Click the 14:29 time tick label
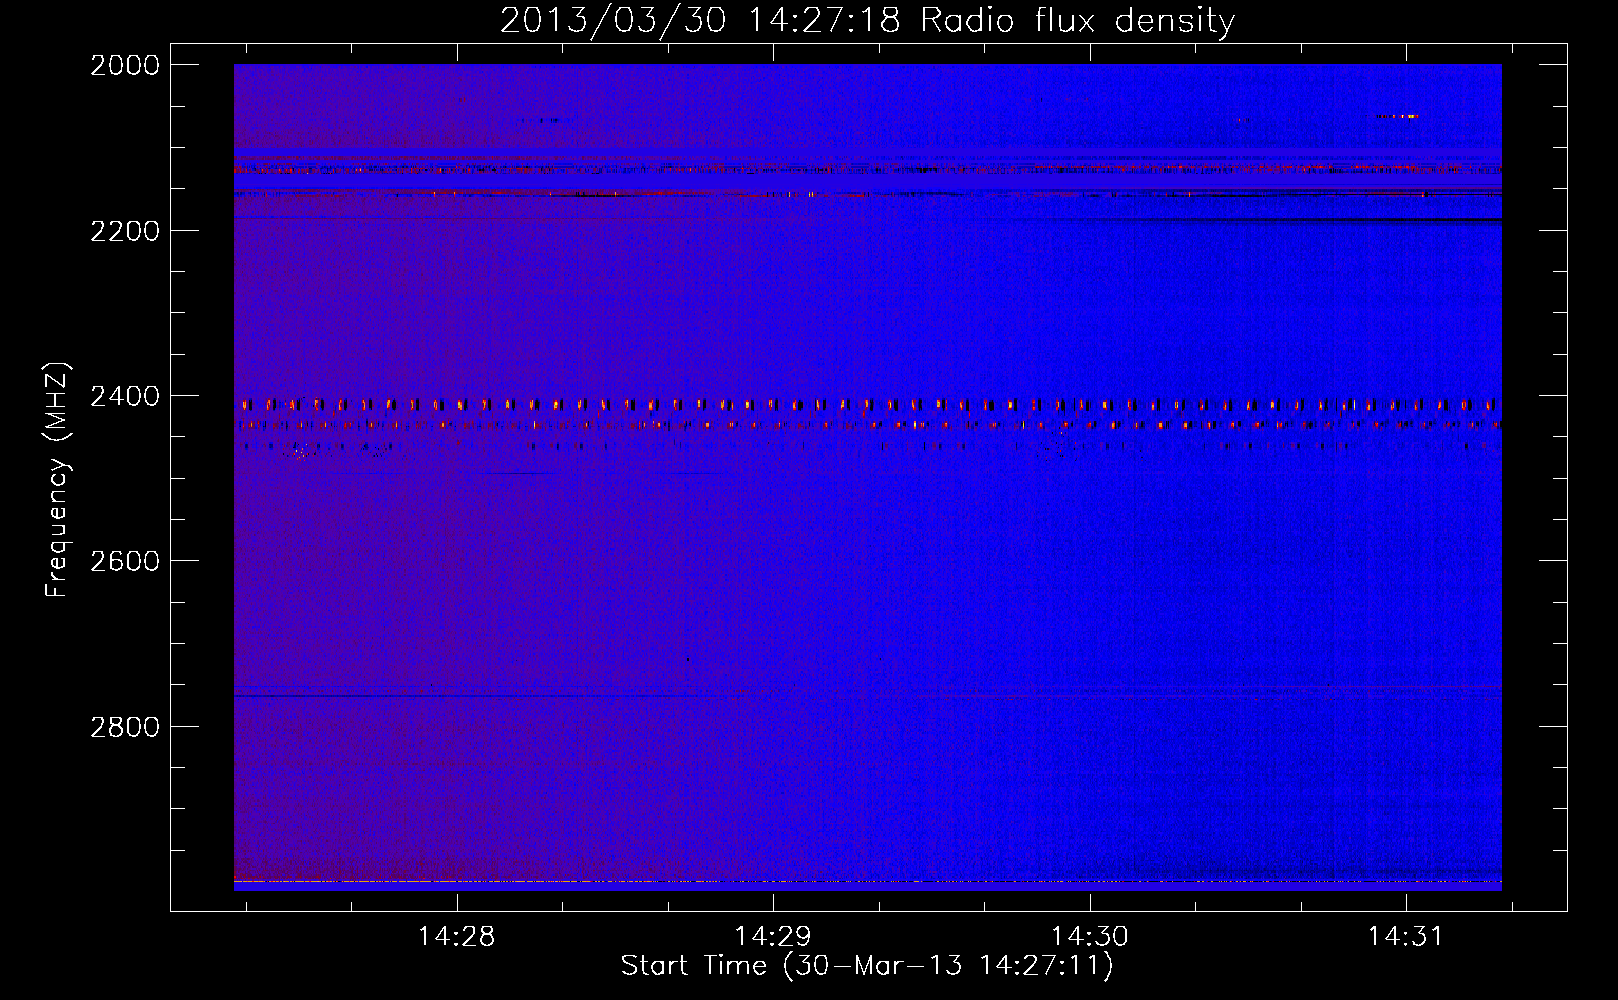 (x=773, y=936)
